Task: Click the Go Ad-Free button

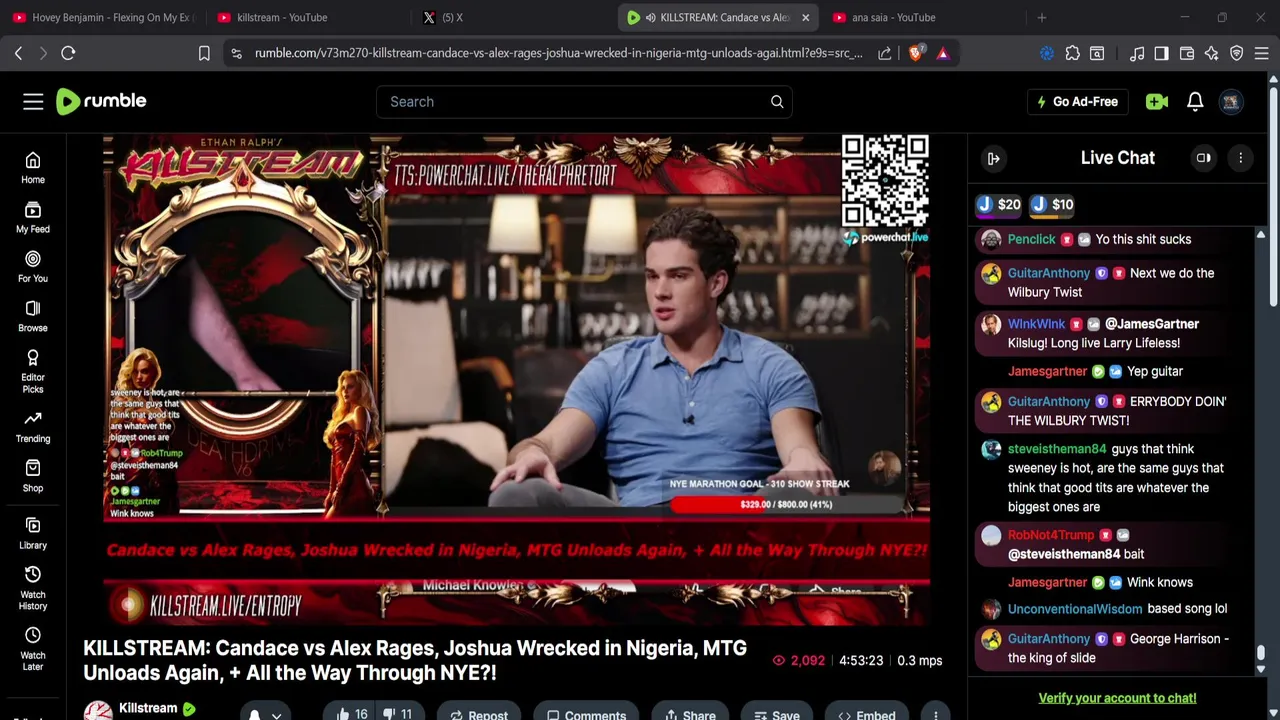Action: click(1077, 101)
